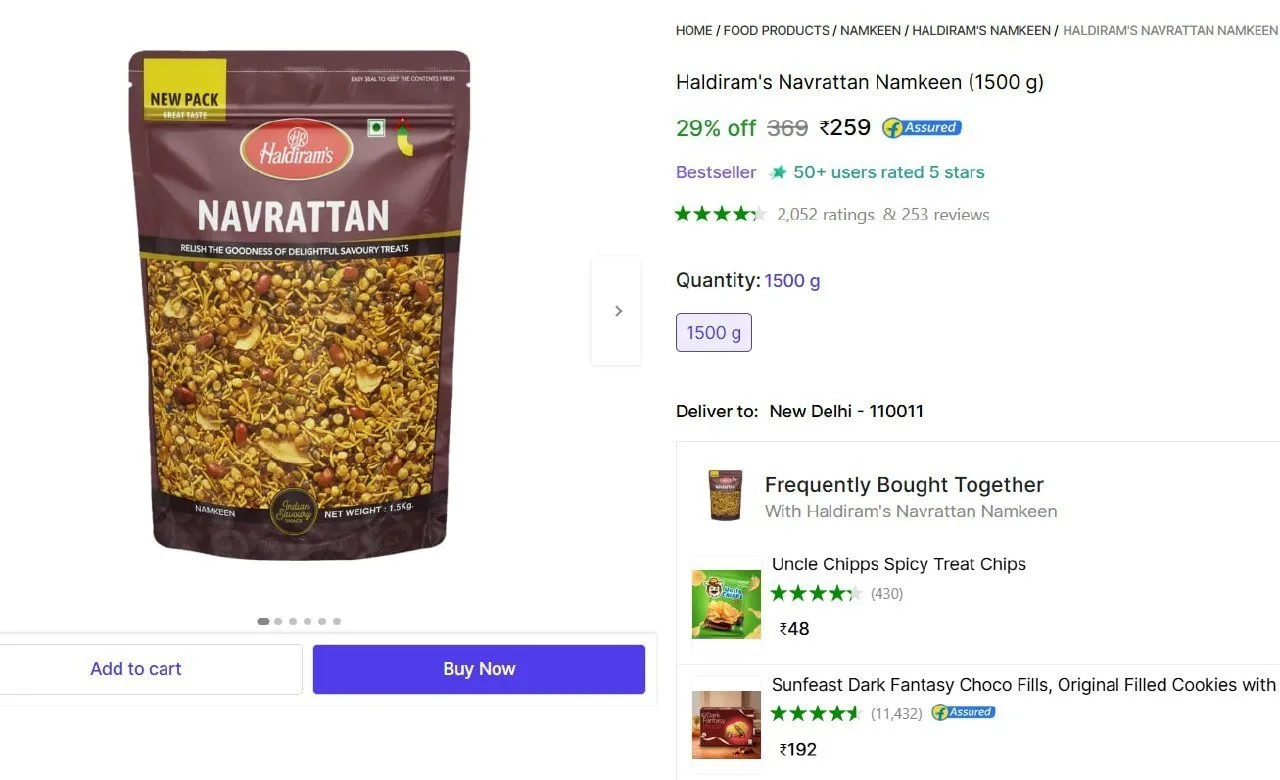Select the last image carousel dot
The image size is (1280, 780).
(x=337, y=621)
